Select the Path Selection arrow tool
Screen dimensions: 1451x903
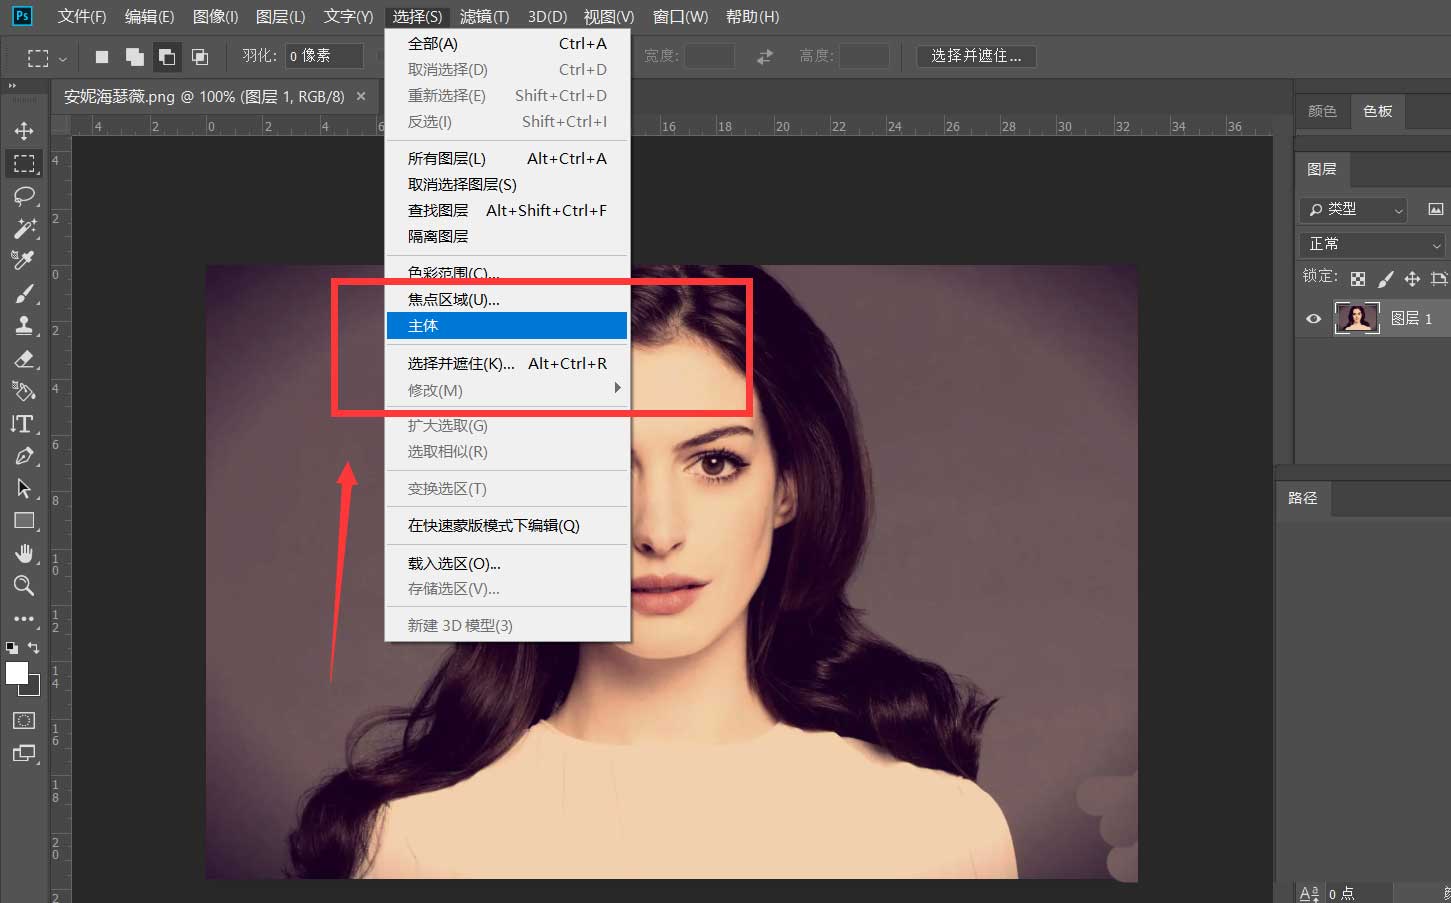tap(24, 488)
